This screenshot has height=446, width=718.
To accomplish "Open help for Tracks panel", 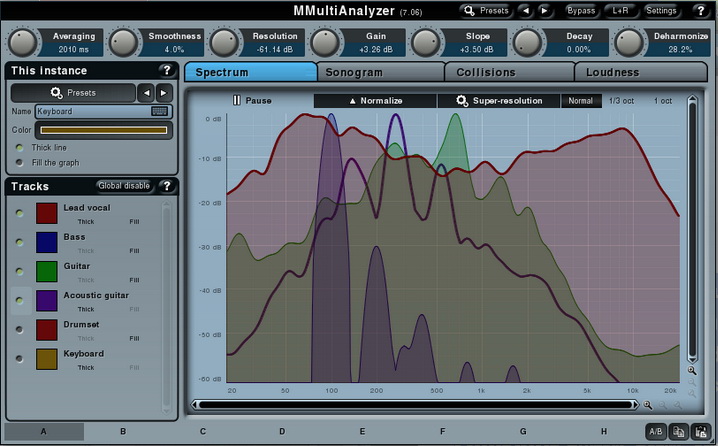I will point(167,186).
